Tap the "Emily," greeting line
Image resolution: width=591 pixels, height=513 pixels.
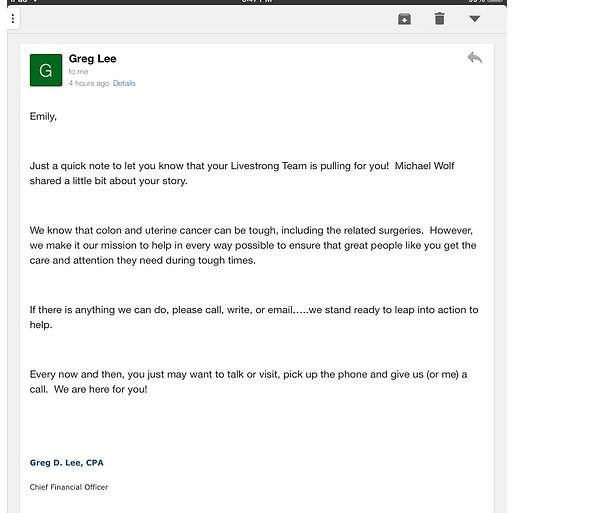click(43, 116)
